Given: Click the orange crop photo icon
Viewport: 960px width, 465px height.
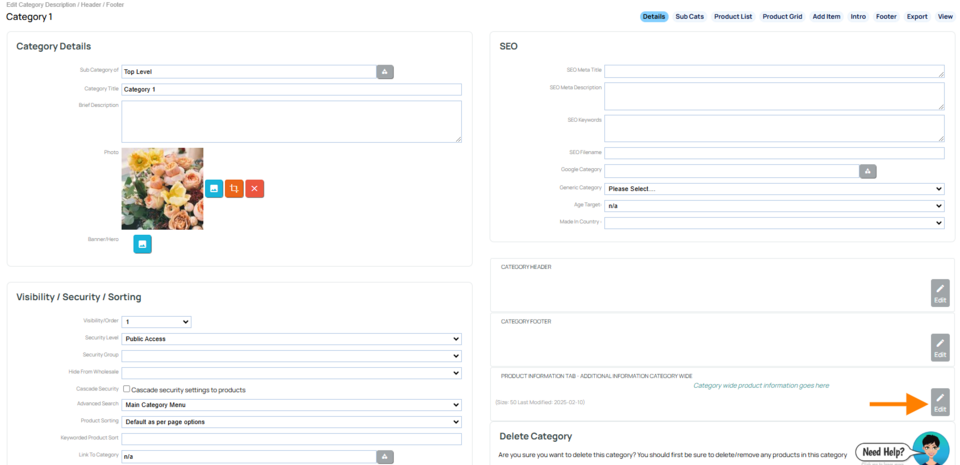Looking at the screenshot, I should [x=234, y=188].
